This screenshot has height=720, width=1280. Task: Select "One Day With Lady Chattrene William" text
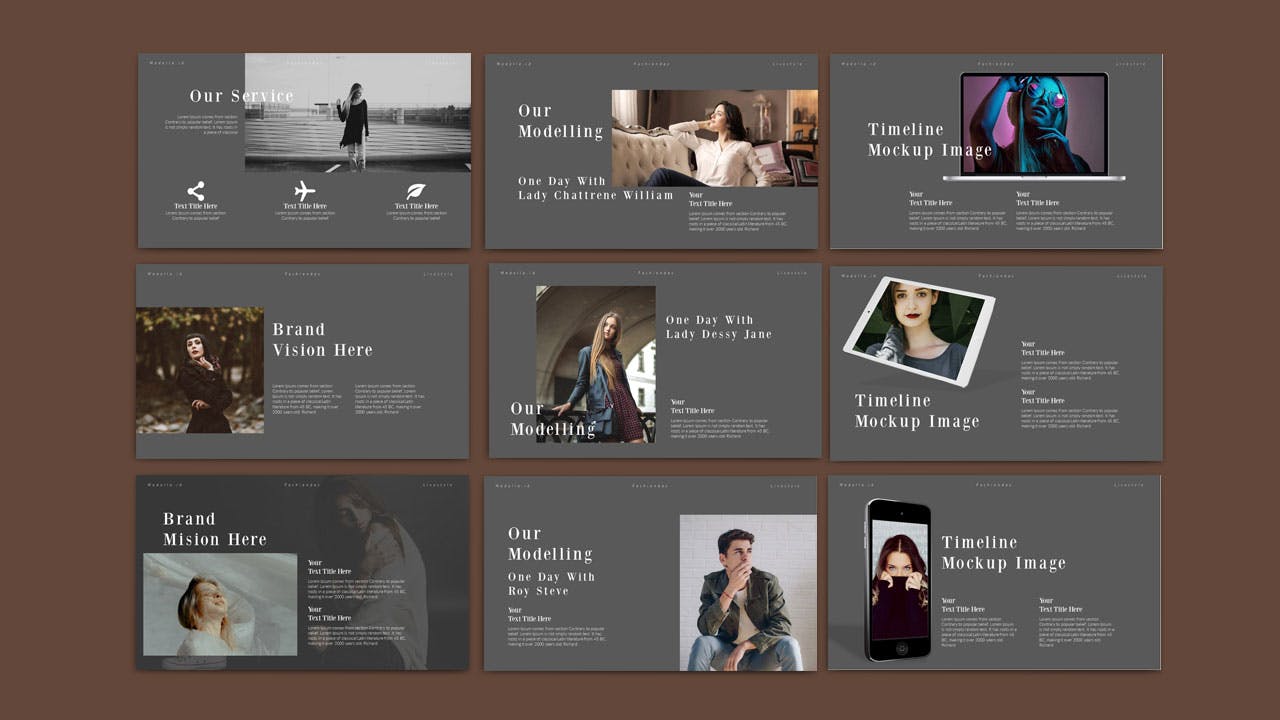(595, 188)
